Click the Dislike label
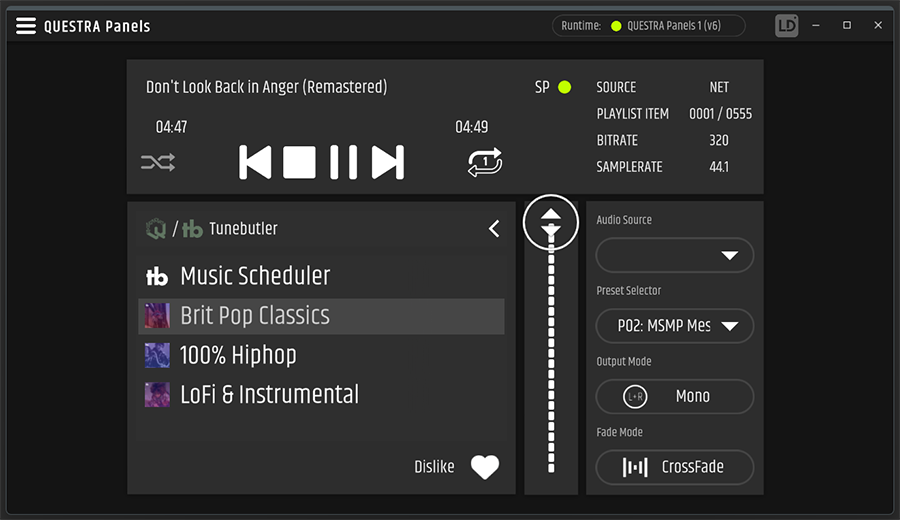The height and width of the screenshot is (520, 900). 434,467
